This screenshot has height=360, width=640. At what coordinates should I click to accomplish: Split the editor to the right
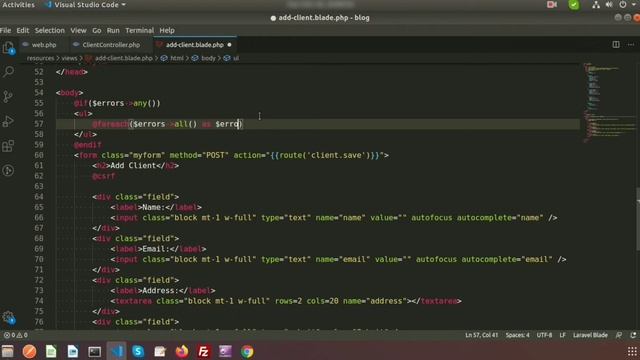(x=616, y=44)
